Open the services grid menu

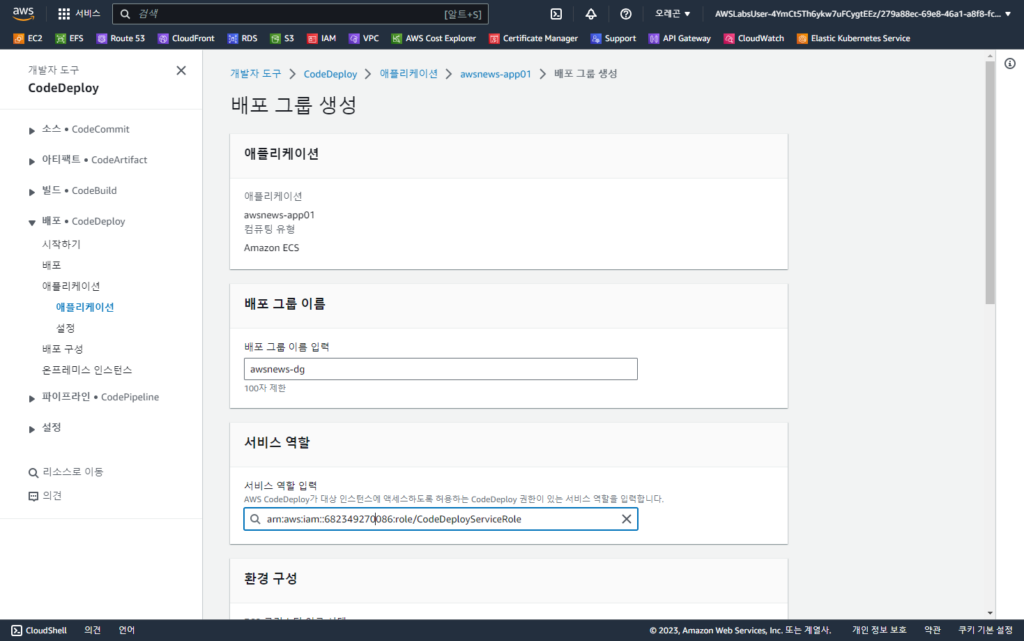click(x=79, y=13)
